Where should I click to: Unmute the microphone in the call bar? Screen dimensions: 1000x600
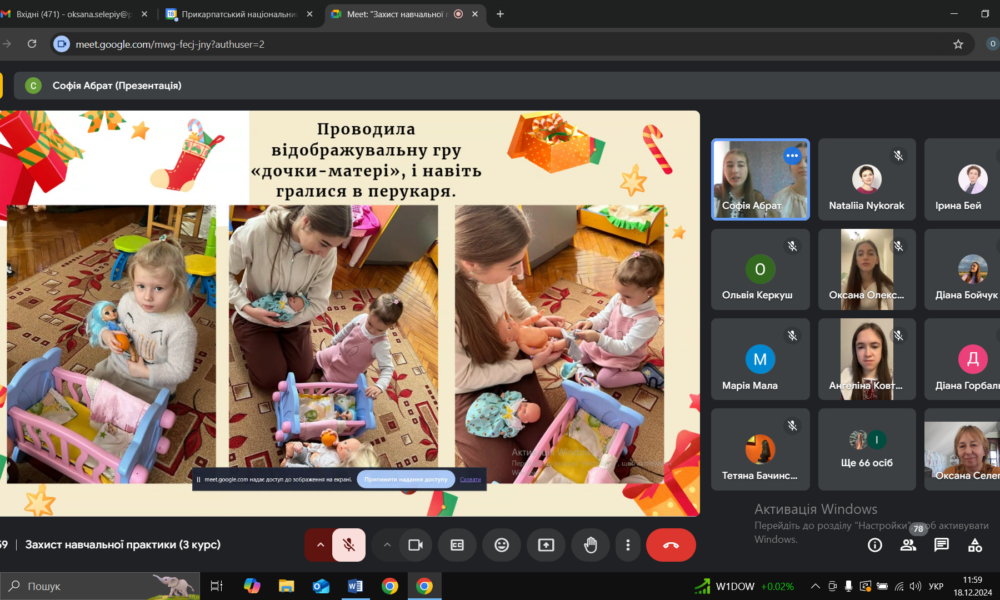coord(349,545)
